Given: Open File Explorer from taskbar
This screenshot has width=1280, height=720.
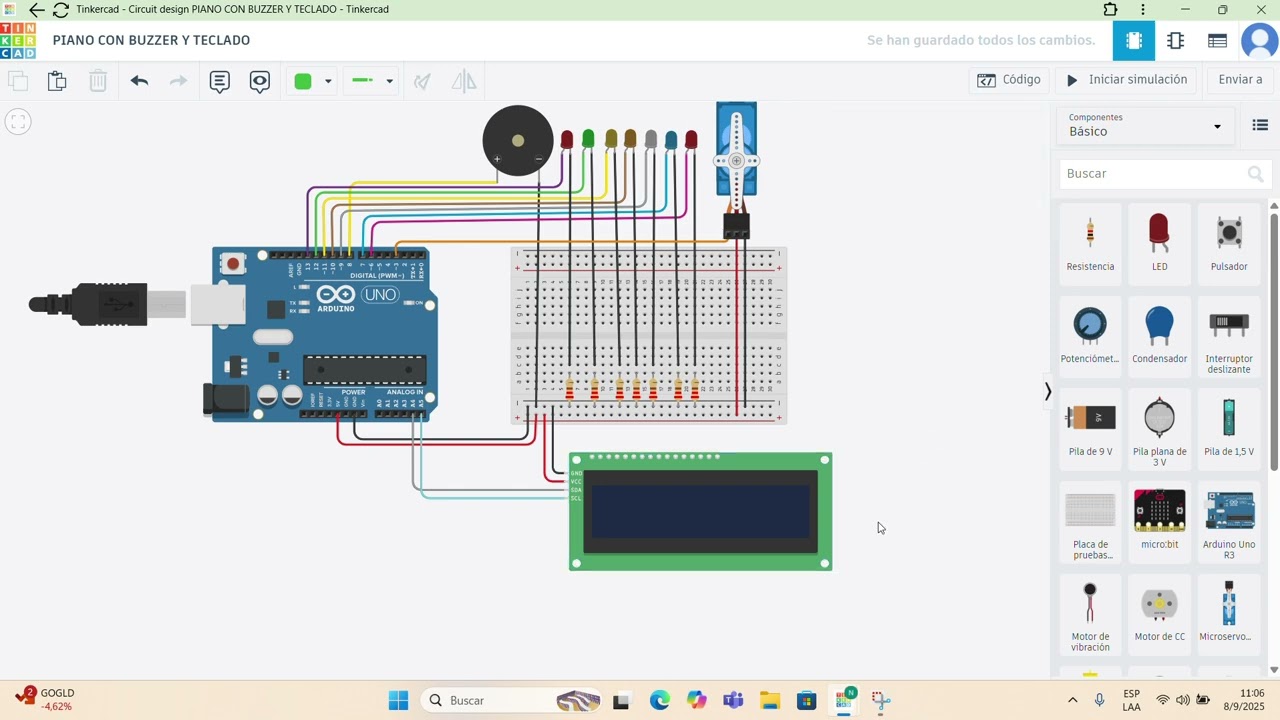Looking at the screenshot, I should click(769, 700).
